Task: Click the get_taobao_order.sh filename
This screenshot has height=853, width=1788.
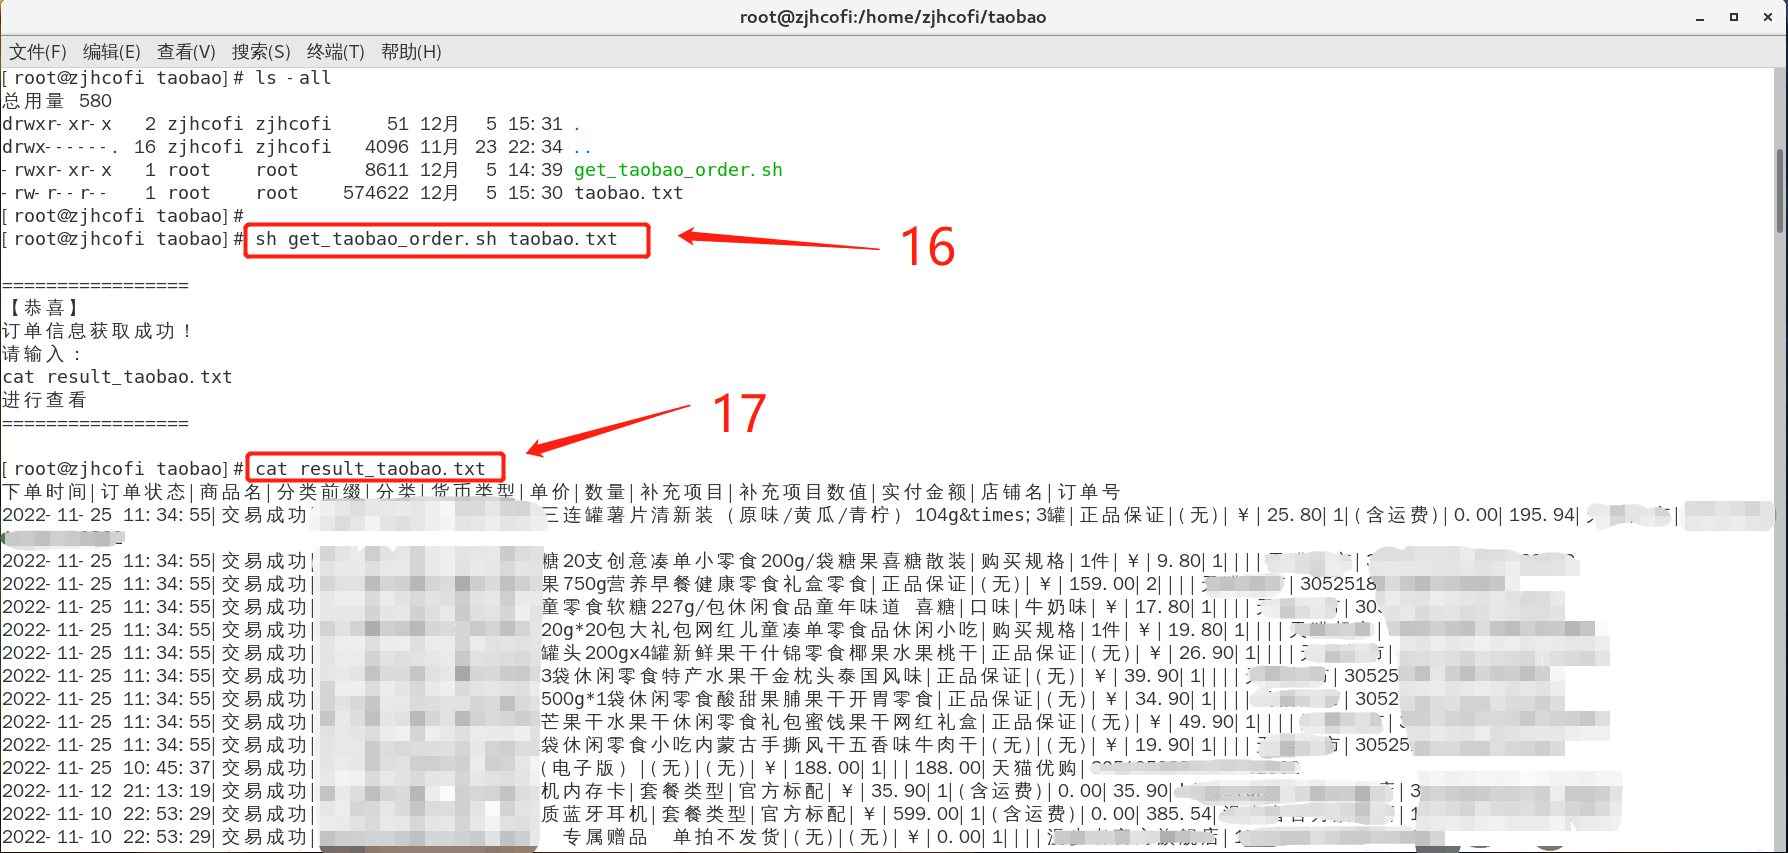Action: pyautogui.click(x=678, y=170)
